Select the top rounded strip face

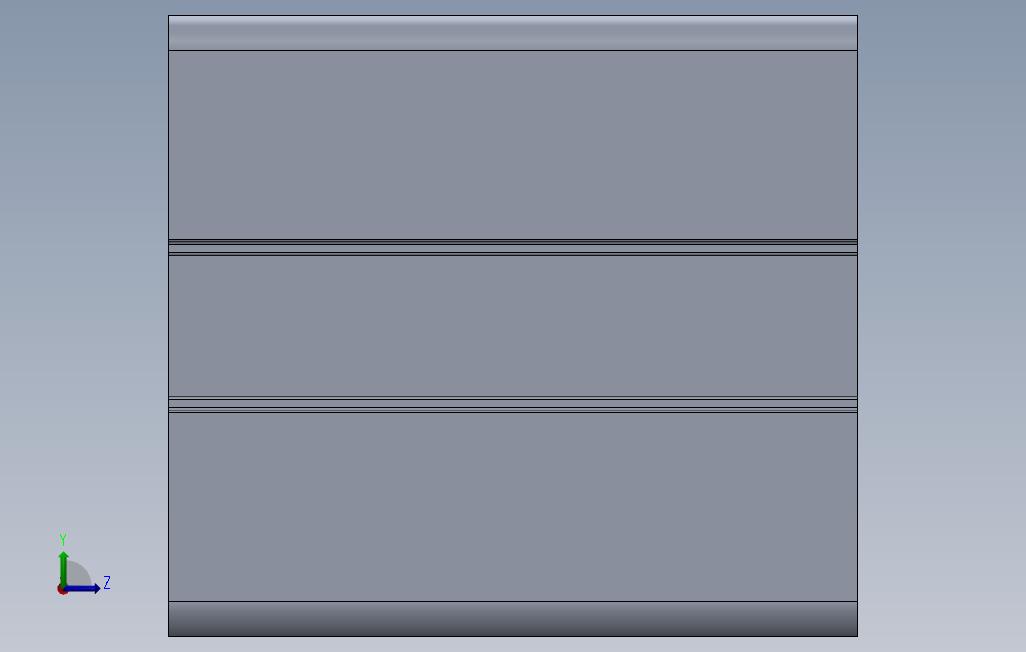(x=513, y=33)
